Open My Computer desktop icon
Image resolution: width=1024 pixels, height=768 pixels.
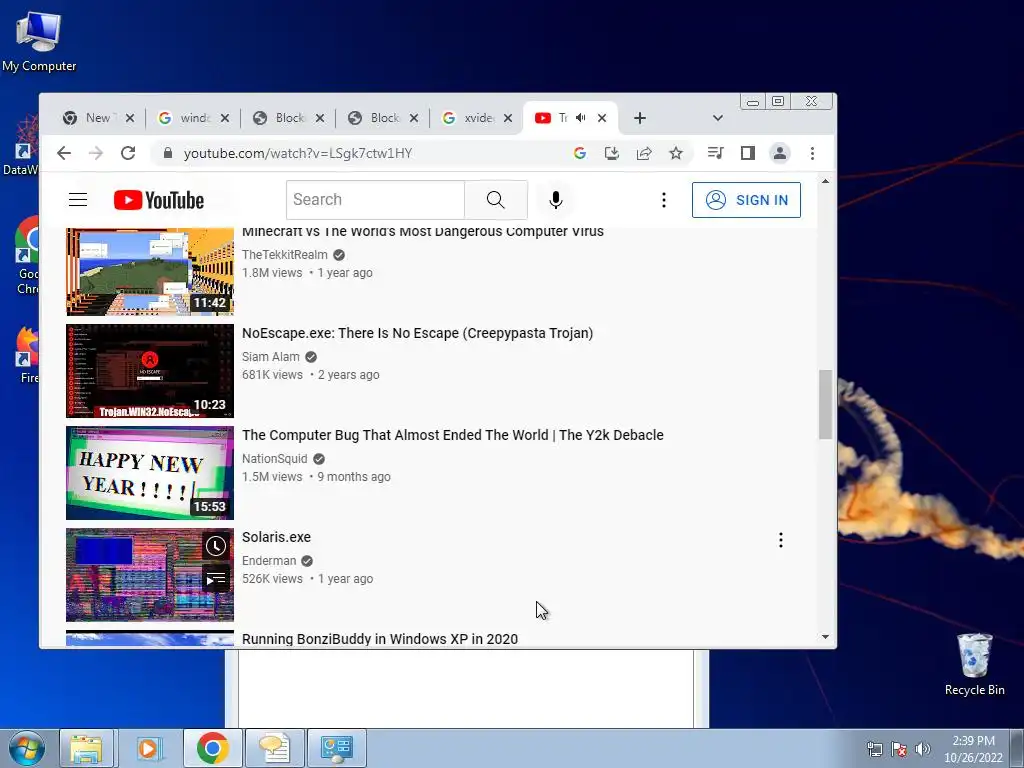[39, 40]
